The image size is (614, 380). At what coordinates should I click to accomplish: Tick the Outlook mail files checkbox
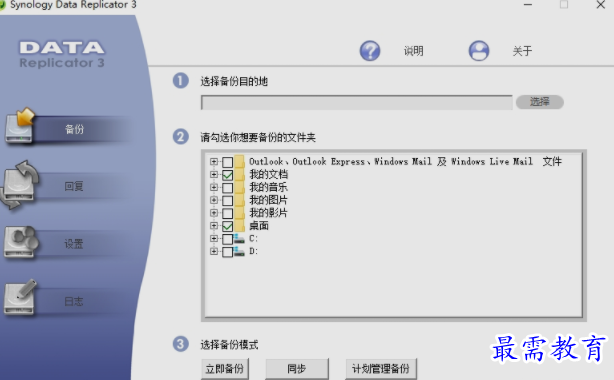coord(228,162)
